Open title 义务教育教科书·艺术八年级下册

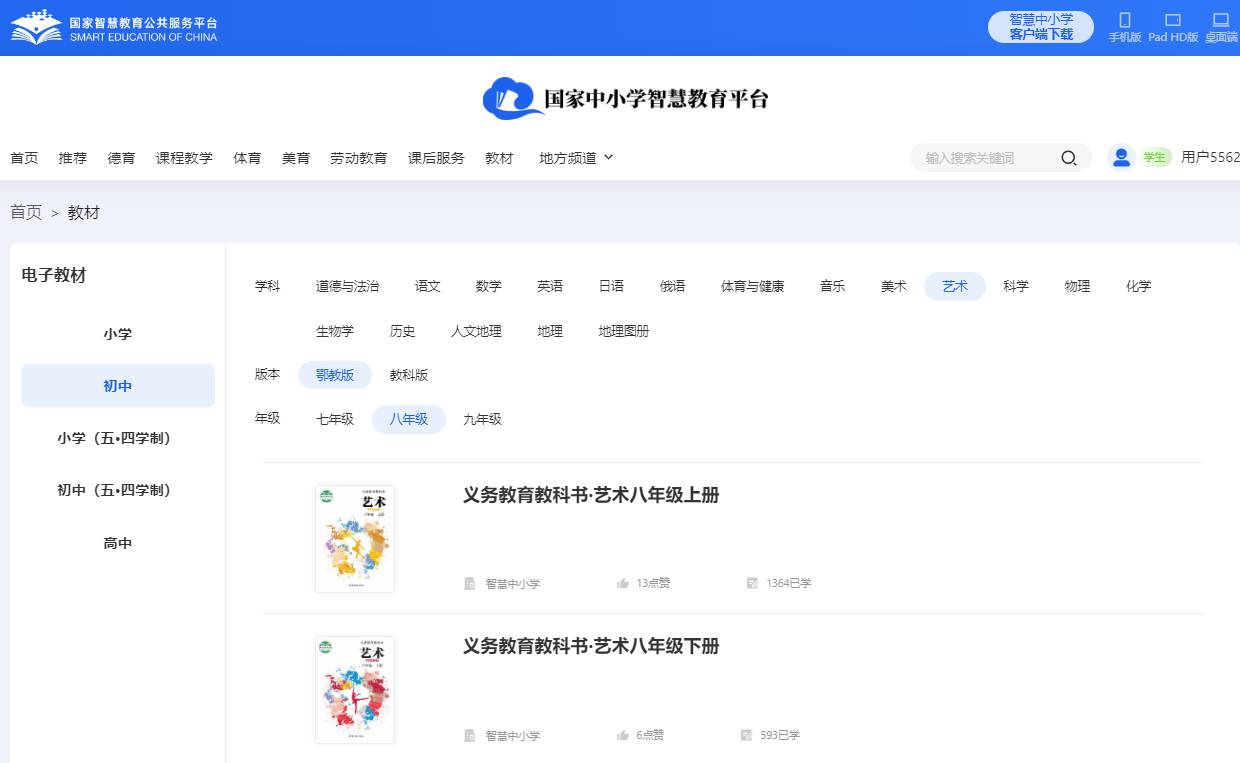pyautogui.click(x=591, y=646)
